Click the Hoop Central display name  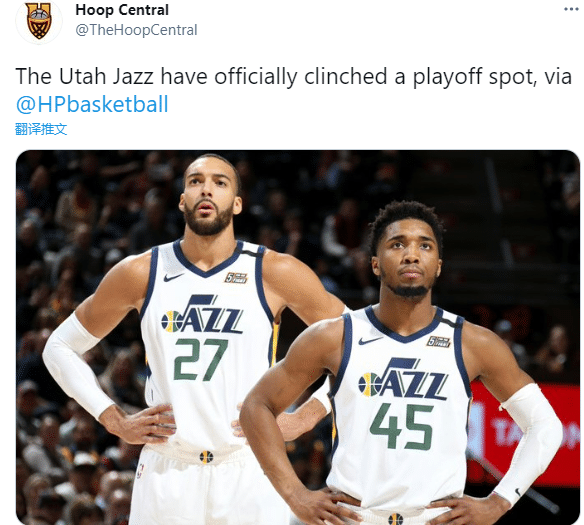pyautogui.click(x=122, y=10)
